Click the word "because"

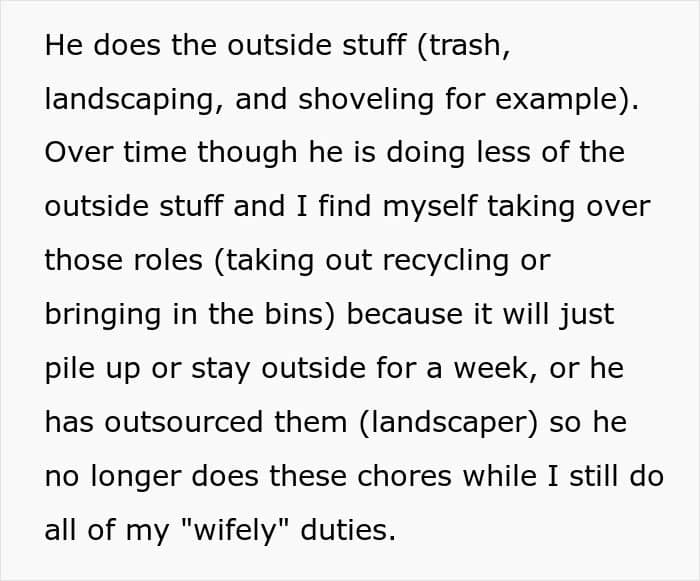point(404,314)
